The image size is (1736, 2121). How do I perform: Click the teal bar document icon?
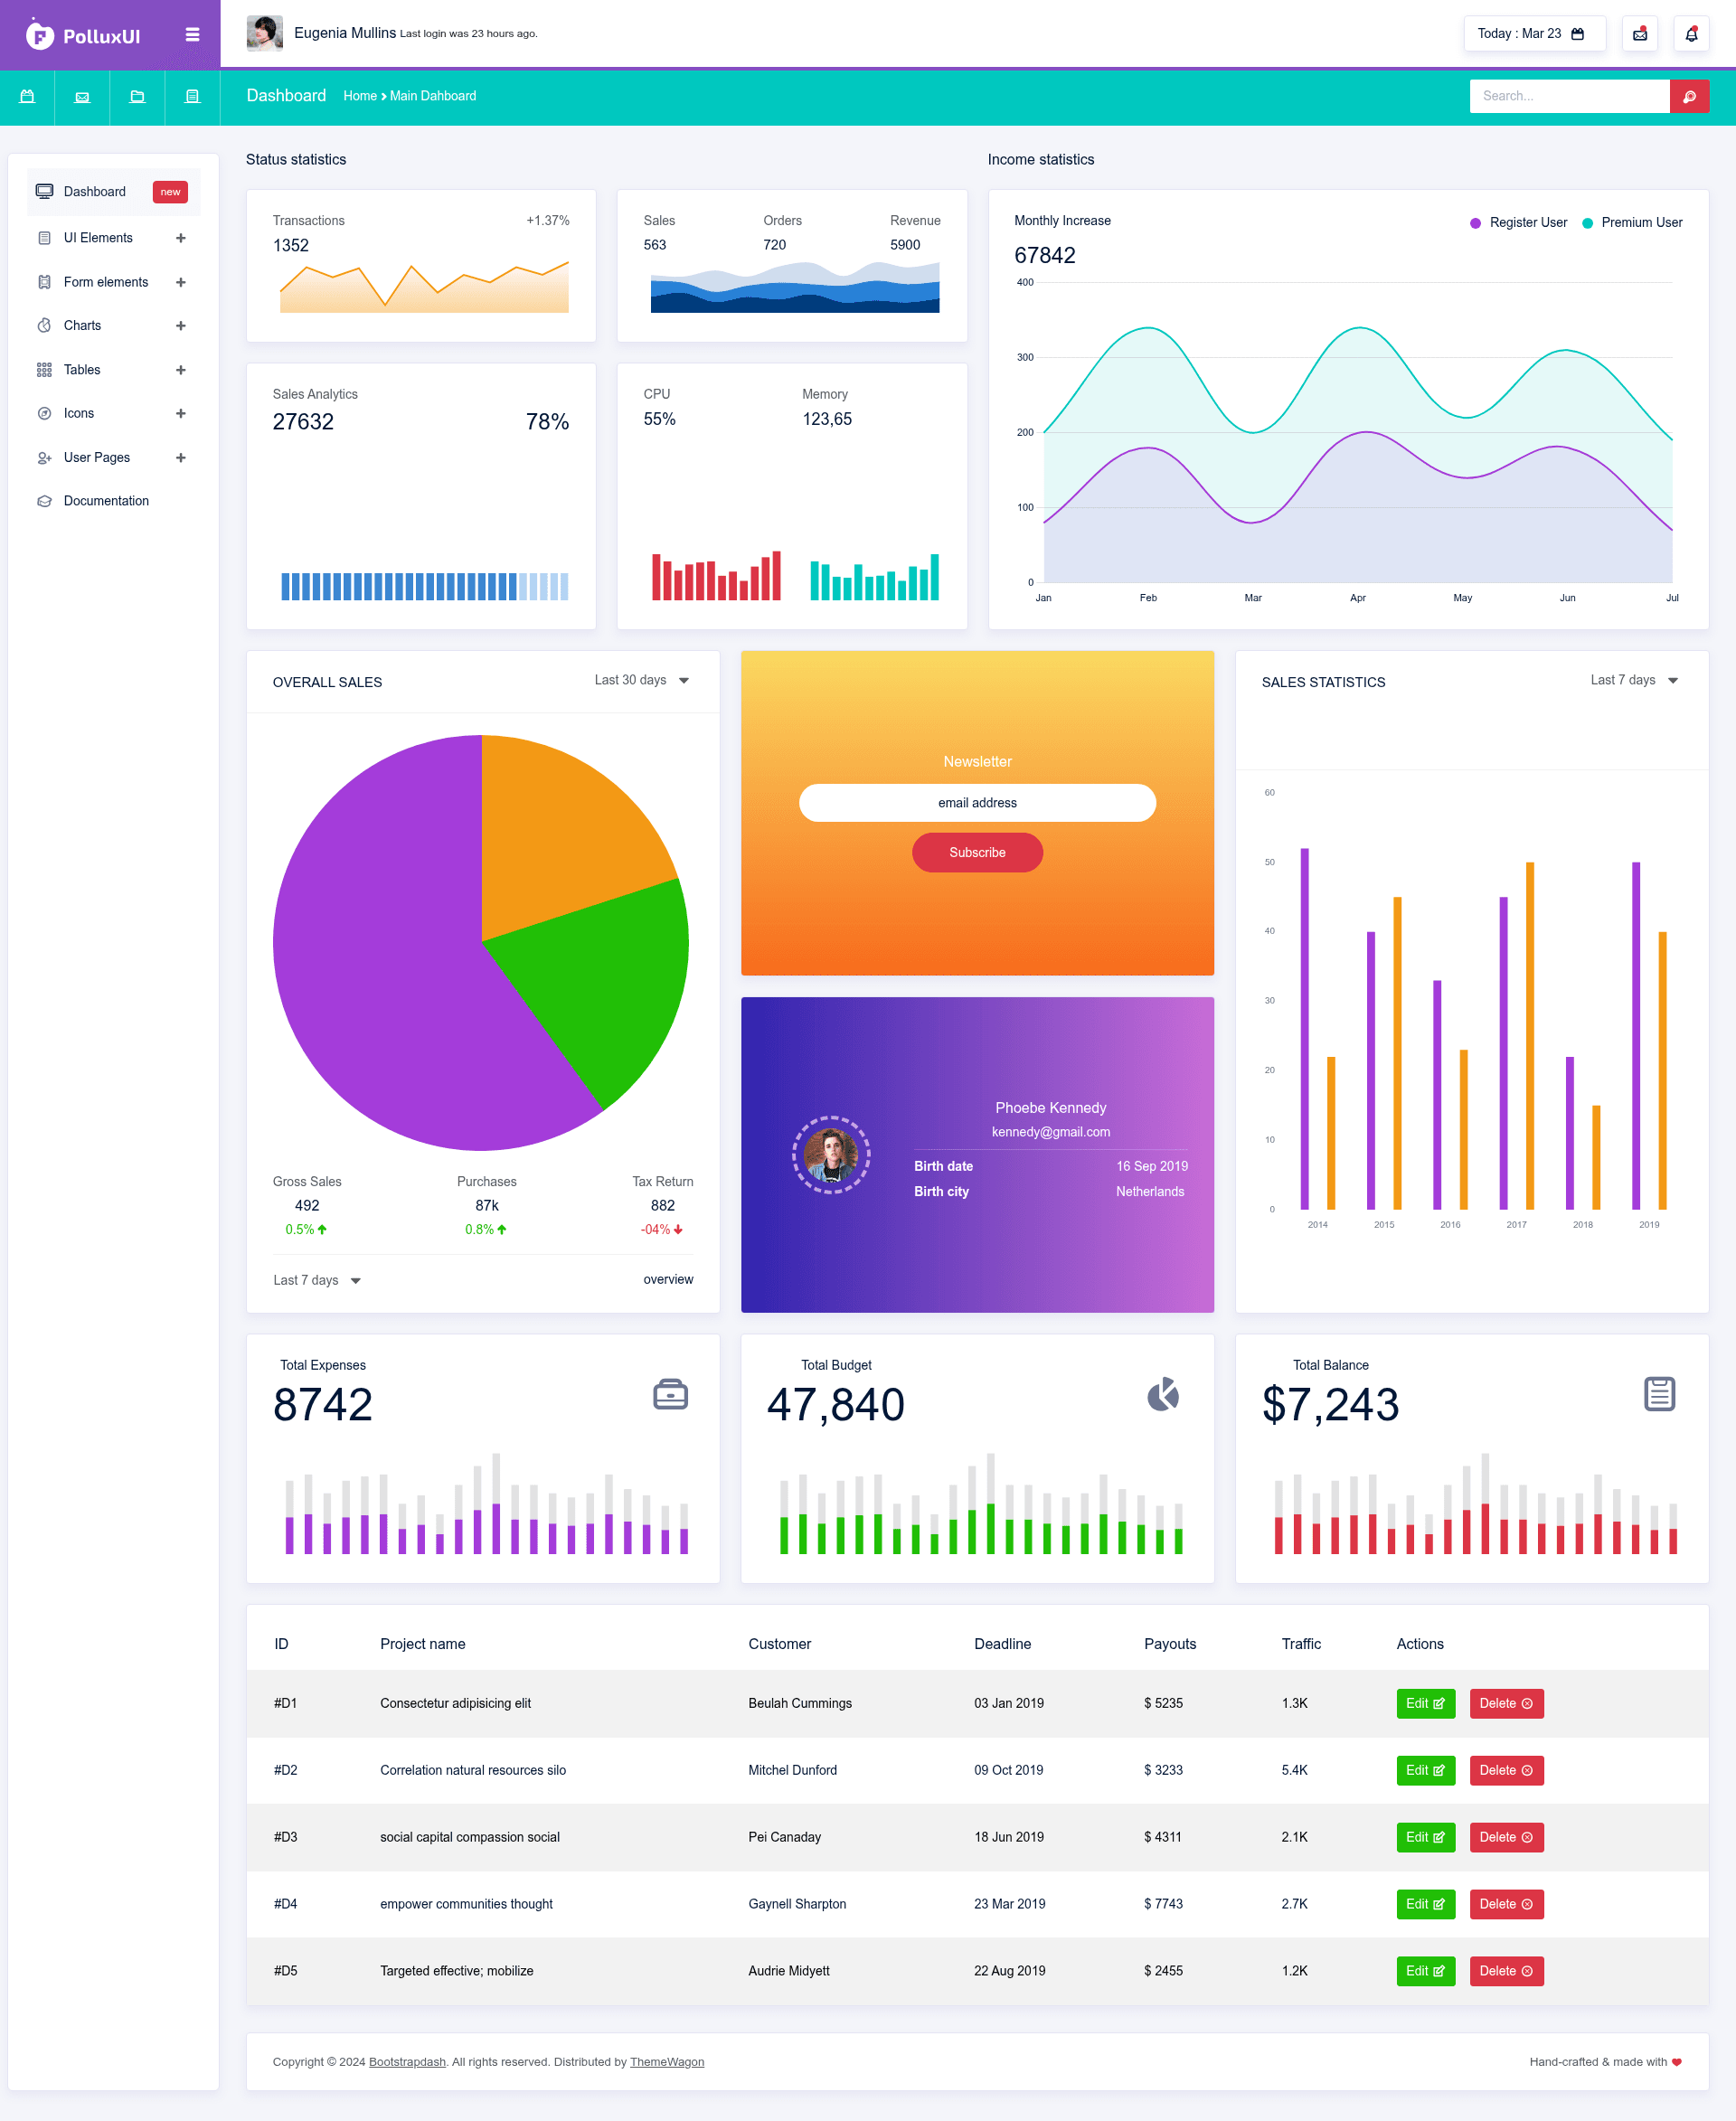(192, 96)
